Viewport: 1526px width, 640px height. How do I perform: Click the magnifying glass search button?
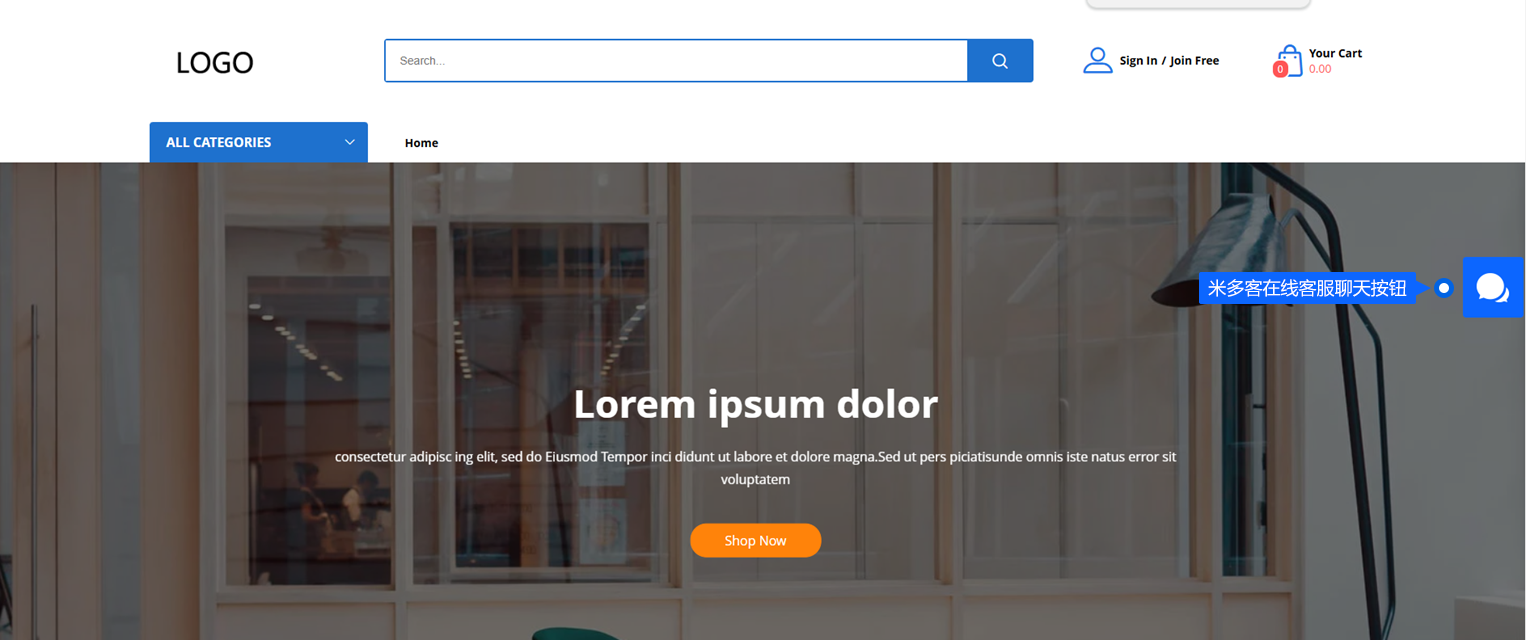point(999,61)
